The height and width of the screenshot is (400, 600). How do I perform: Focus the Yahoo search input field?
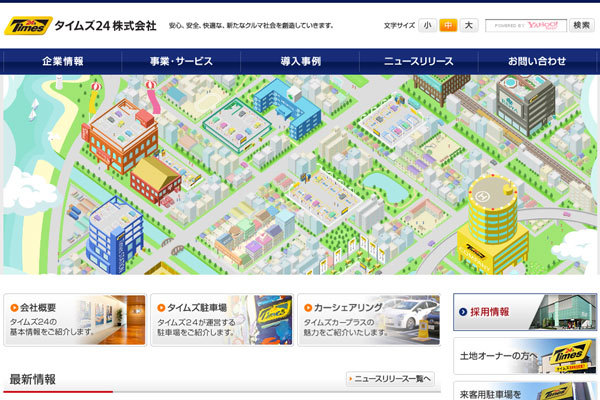pos(525,25)
